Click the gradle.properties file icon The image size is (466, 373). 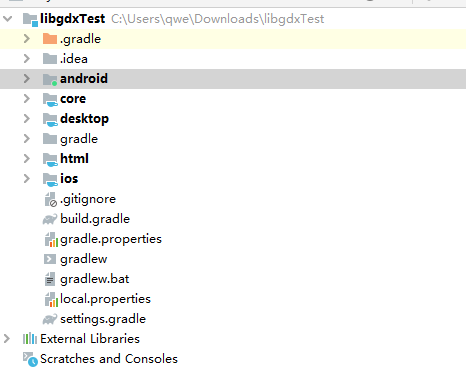[51, 239]
